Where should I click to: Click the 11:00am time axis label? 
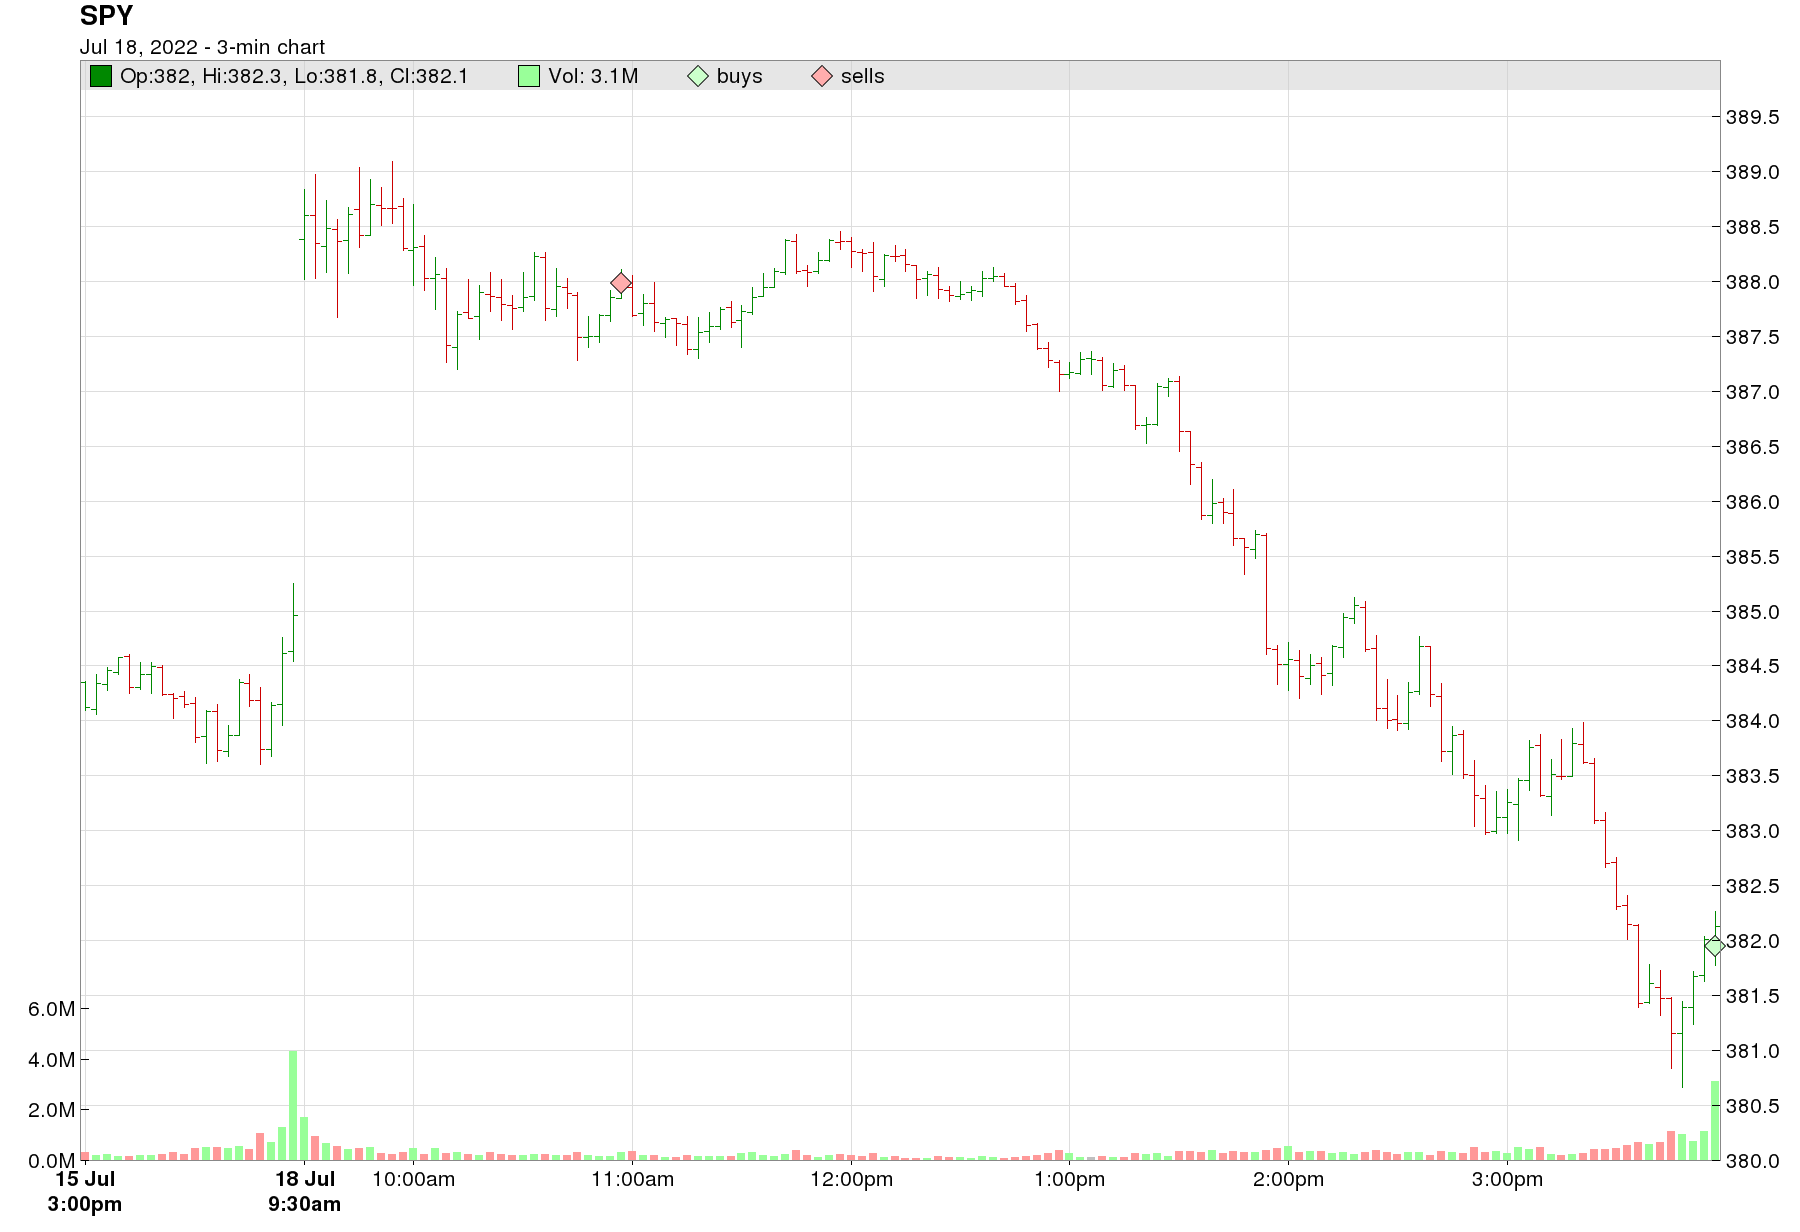point(633,1179)
